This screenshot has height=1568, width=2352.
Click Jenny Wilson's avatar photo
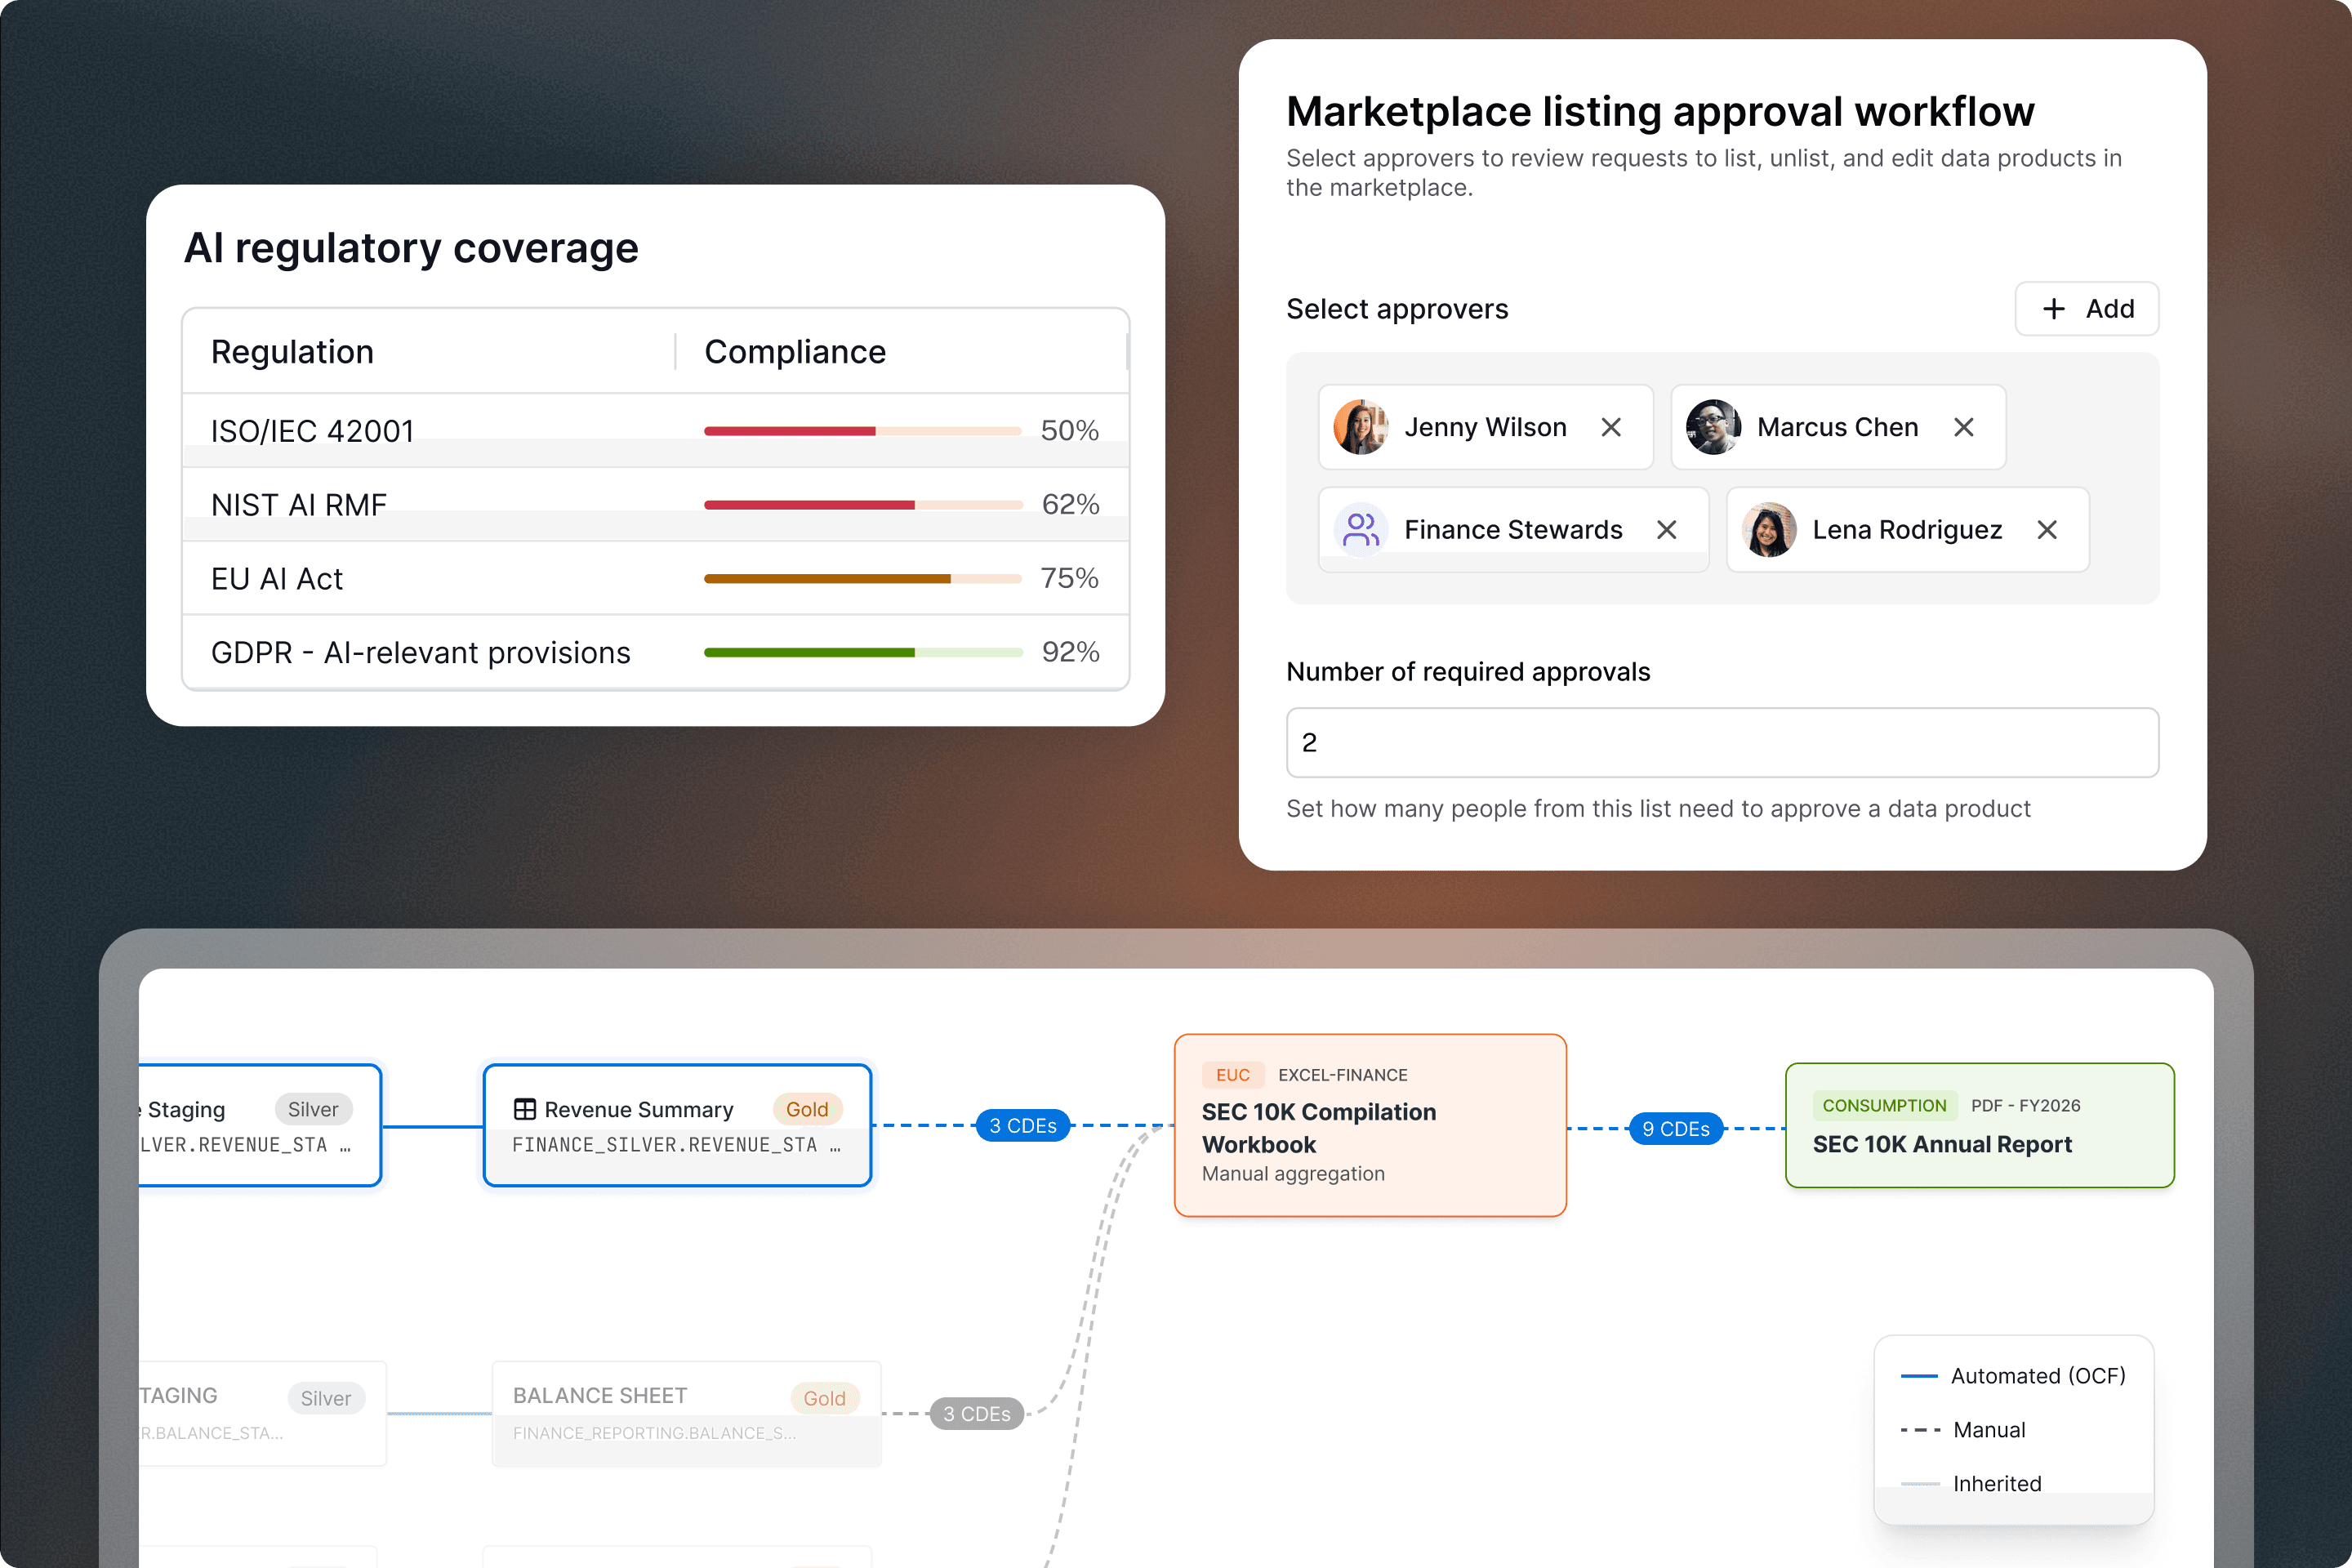point(1361,427)
